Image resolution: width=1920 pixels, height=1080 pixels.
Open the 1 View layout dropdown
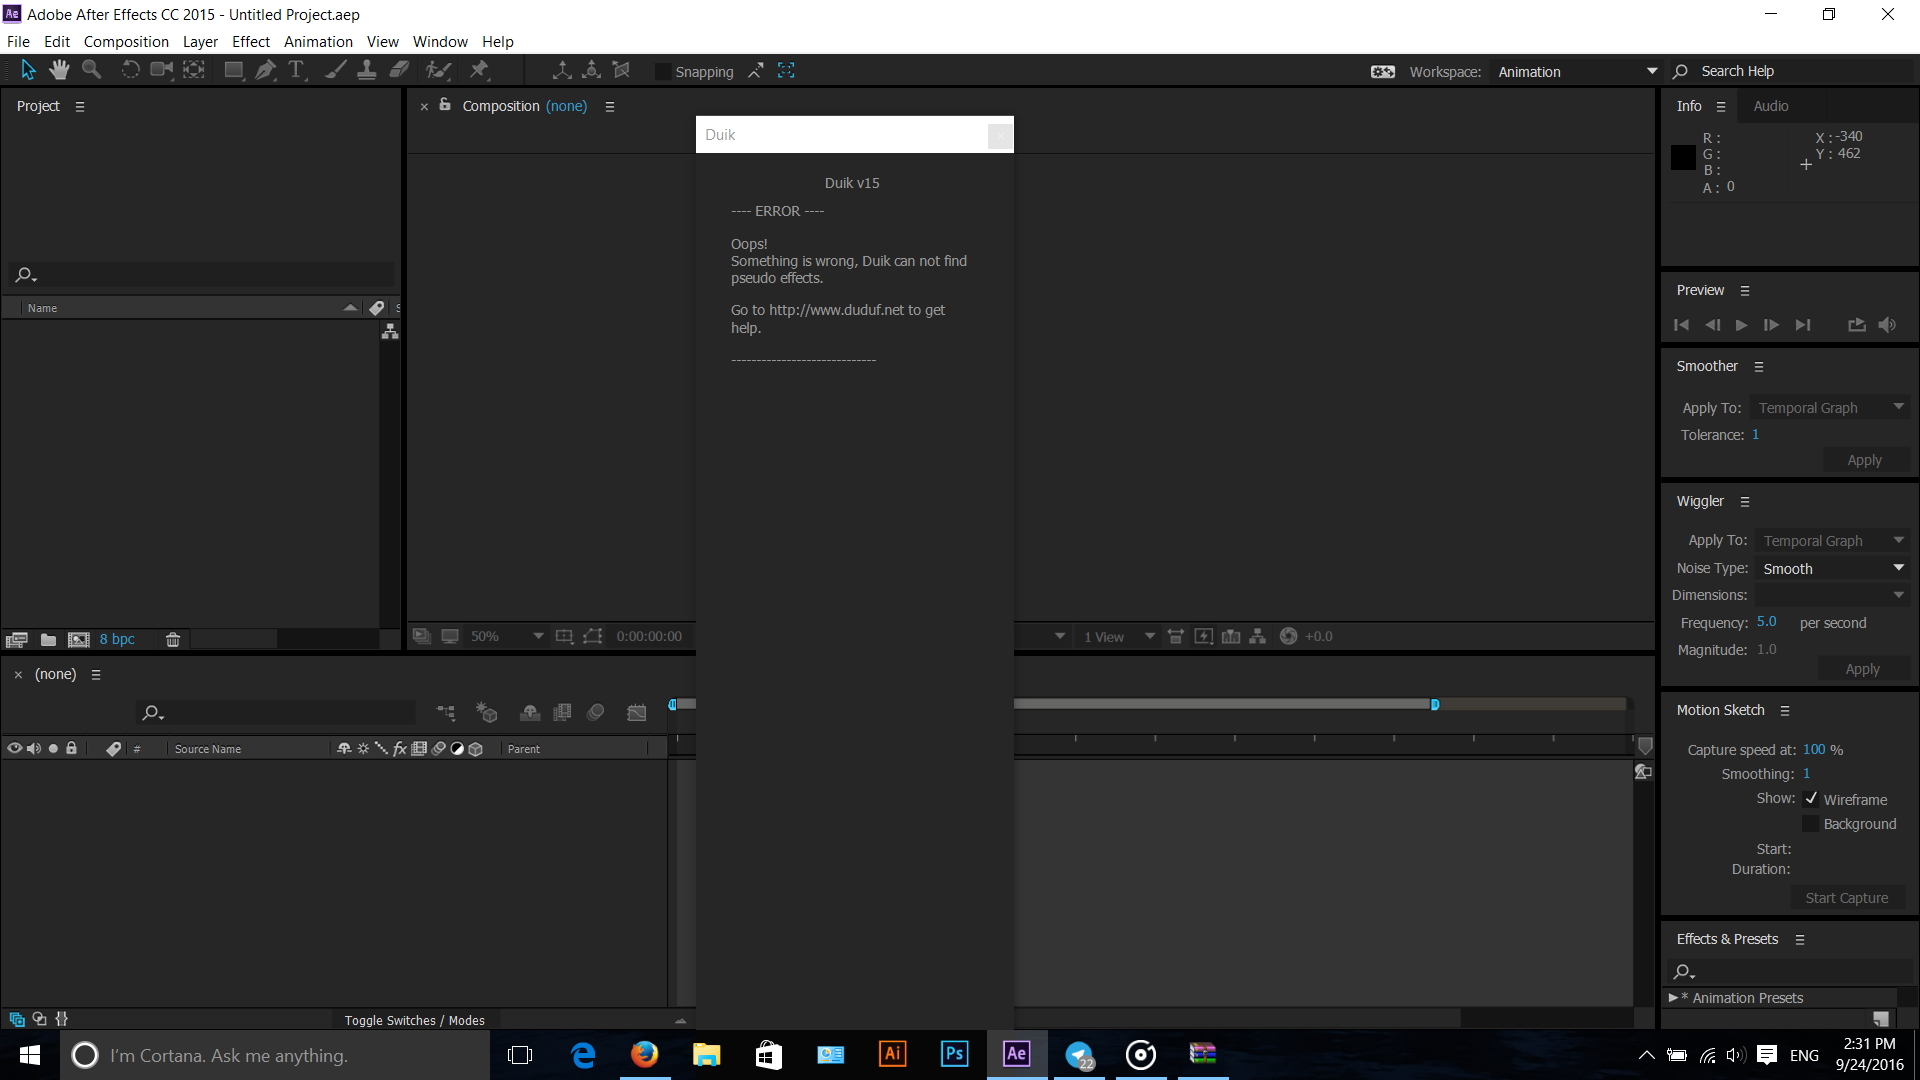[x=1119, y=637]
